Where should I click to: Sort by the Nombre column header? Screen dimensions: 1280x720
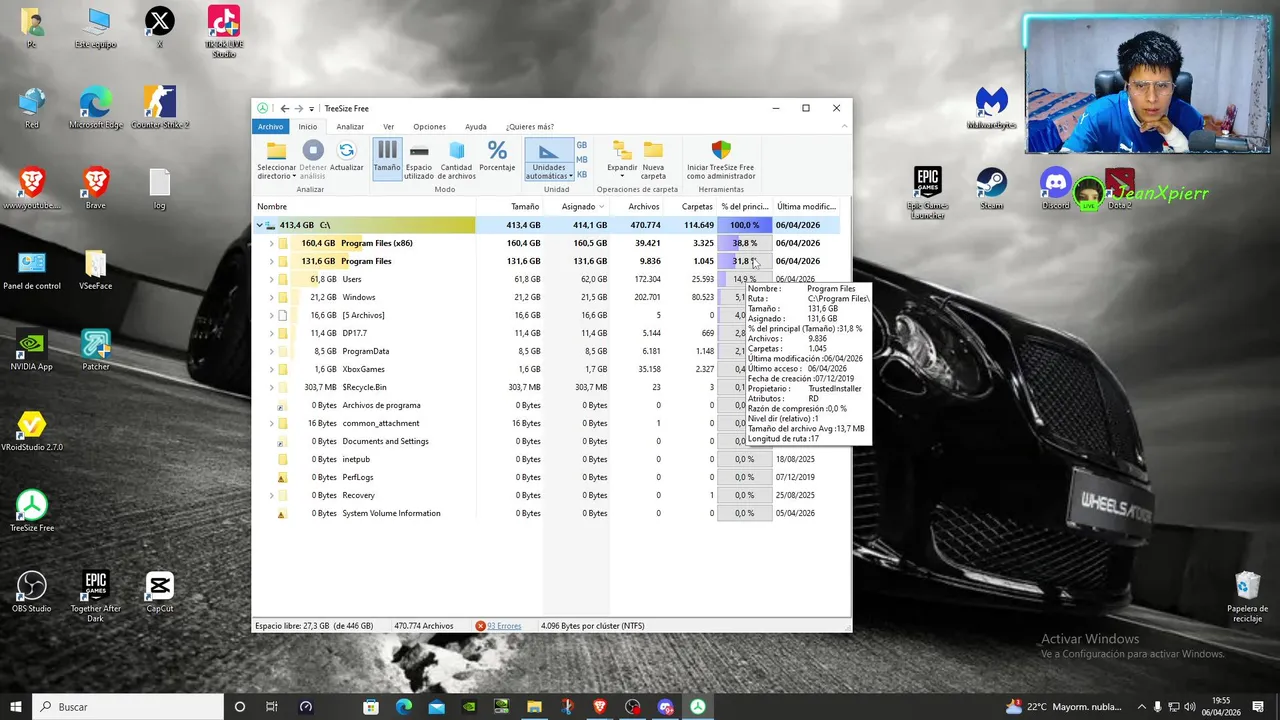(x=364, y=207)
